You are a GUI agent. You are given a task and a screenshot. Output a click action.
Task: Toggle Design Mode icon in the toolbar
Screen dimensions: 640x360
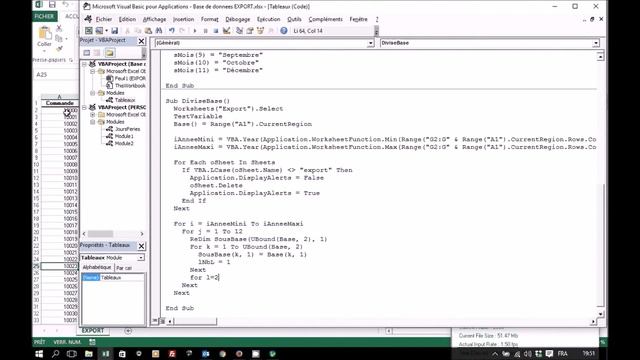(227, 31)
